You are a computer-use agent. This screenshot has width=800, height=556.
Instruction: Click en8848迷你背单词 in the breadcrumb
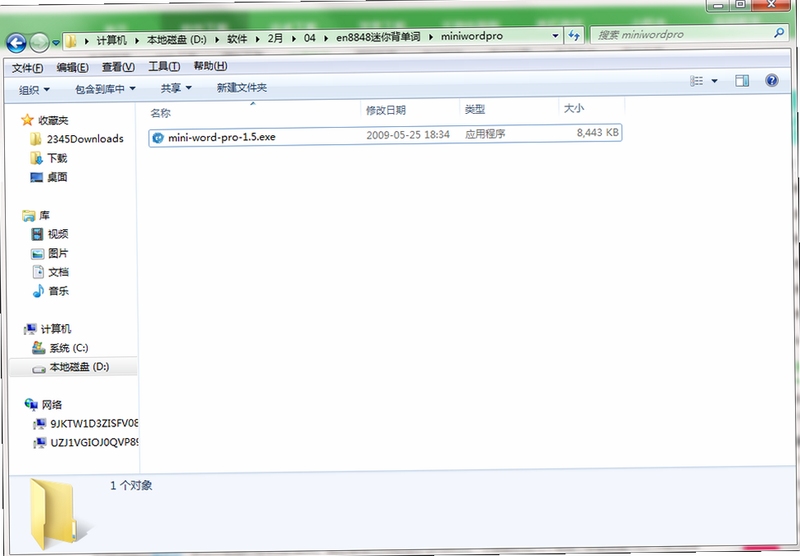click(x=378, y=37)
